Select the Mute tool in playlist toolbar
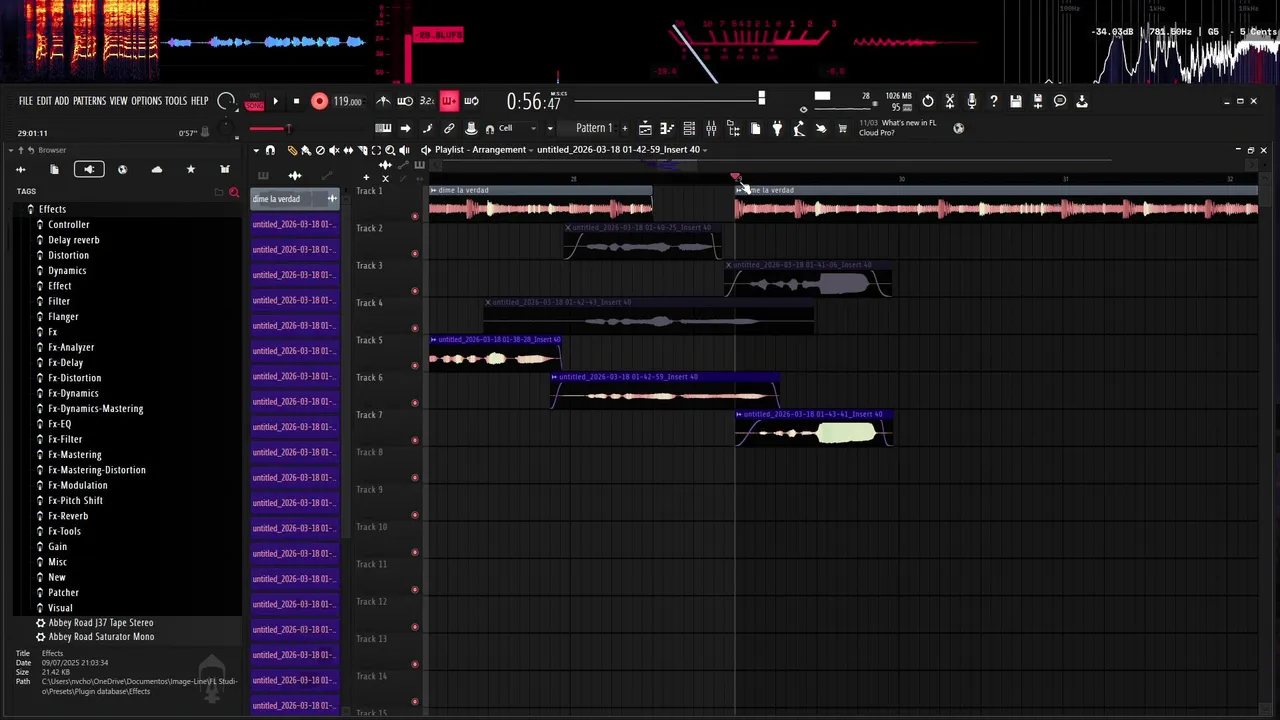The image size is (1280, 720). pyautogui.click(x=334, y=150)
